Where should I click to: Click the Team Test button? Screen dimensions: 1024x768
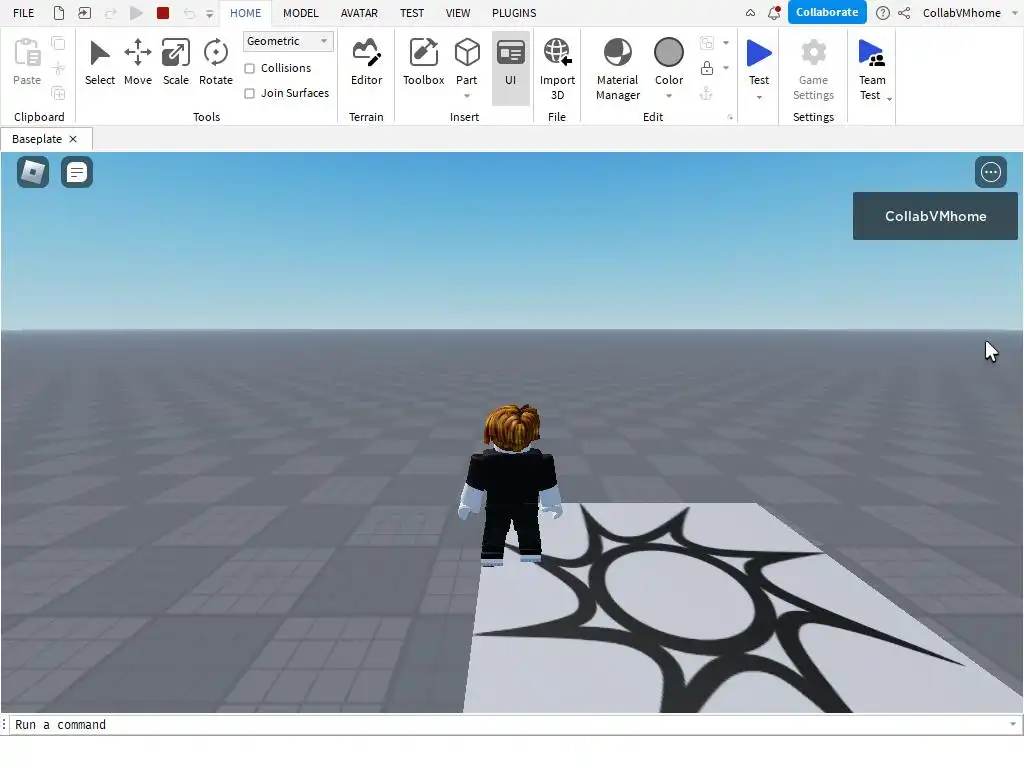tap(872, 69)
